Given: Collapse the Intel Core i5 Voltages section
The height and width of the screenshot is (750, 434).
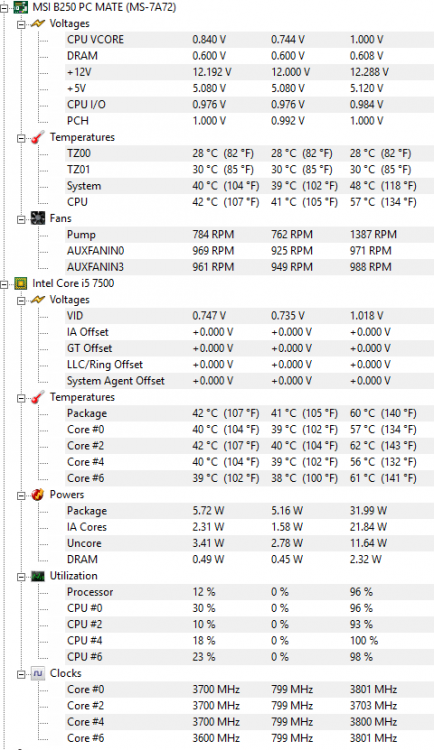Looking at the screenshot, I should 21,301.
